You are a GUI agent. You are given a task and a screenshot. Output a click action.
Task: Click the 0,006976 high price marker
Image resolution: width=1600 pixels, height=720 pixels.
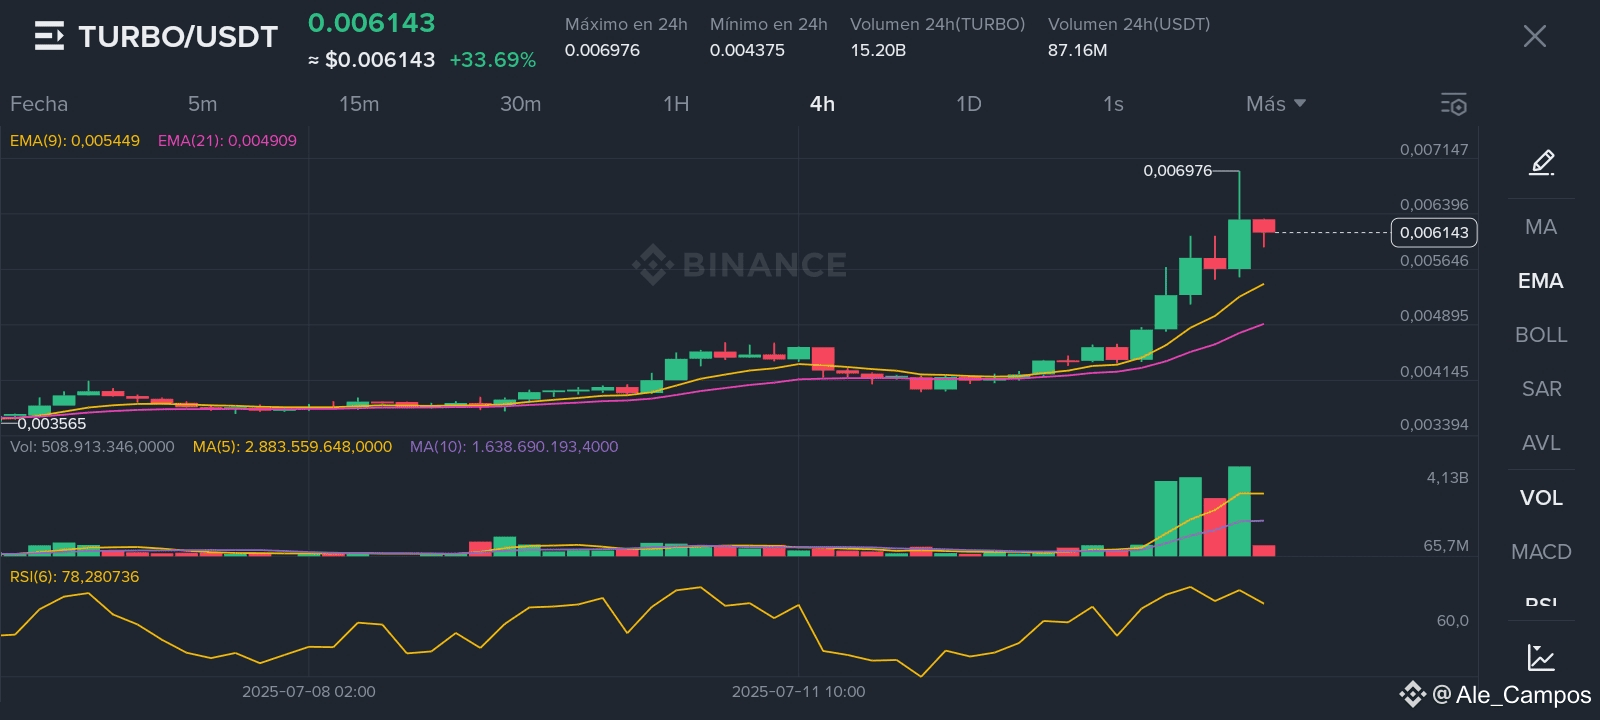1177,171
